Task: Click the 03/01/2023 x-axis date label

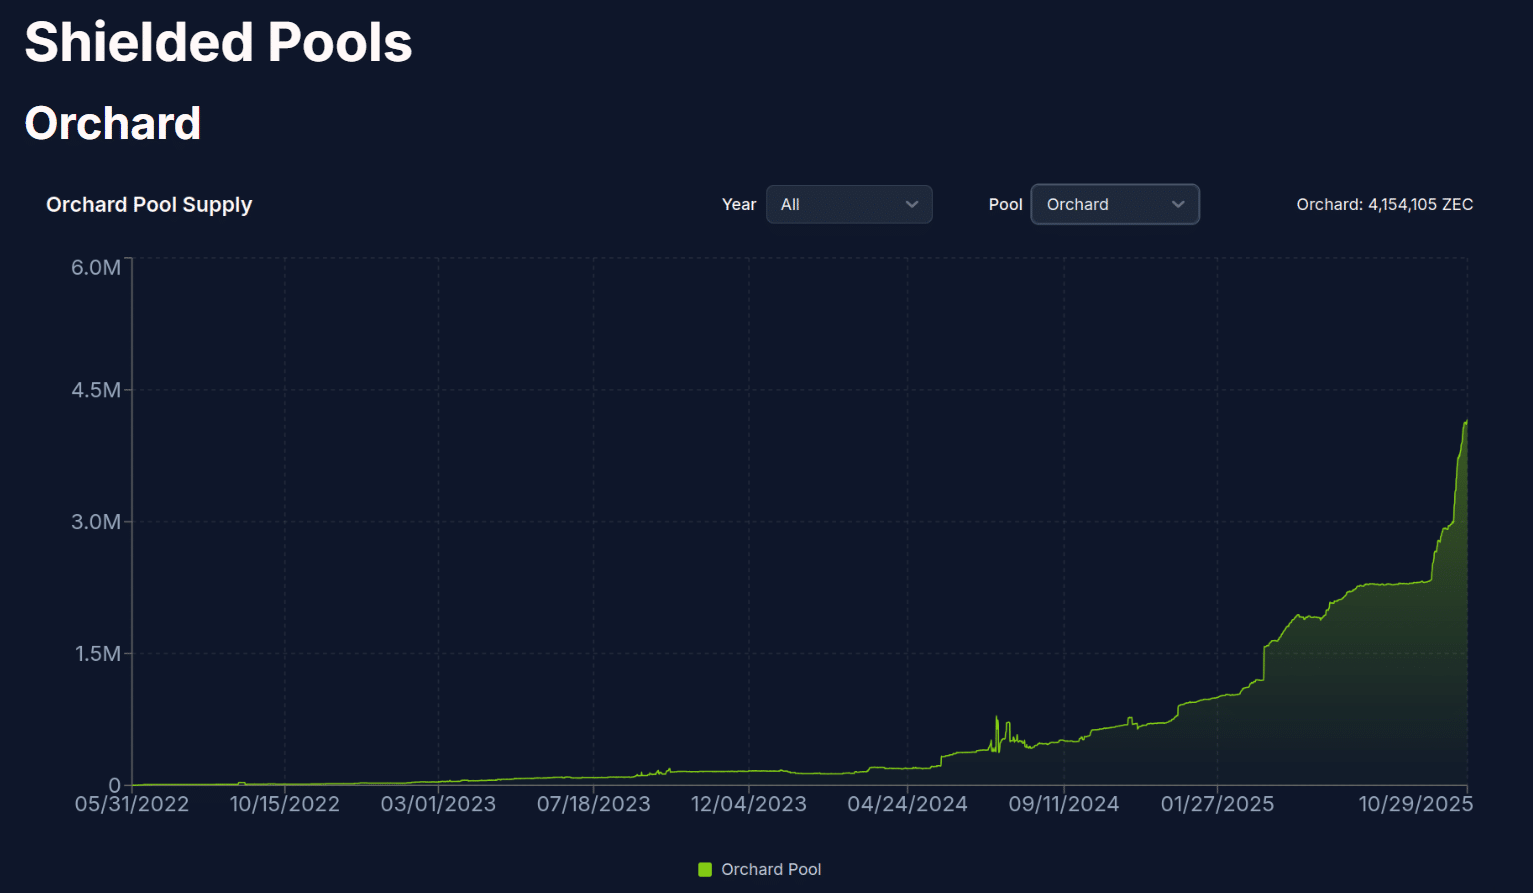Action: click(438, 804)
